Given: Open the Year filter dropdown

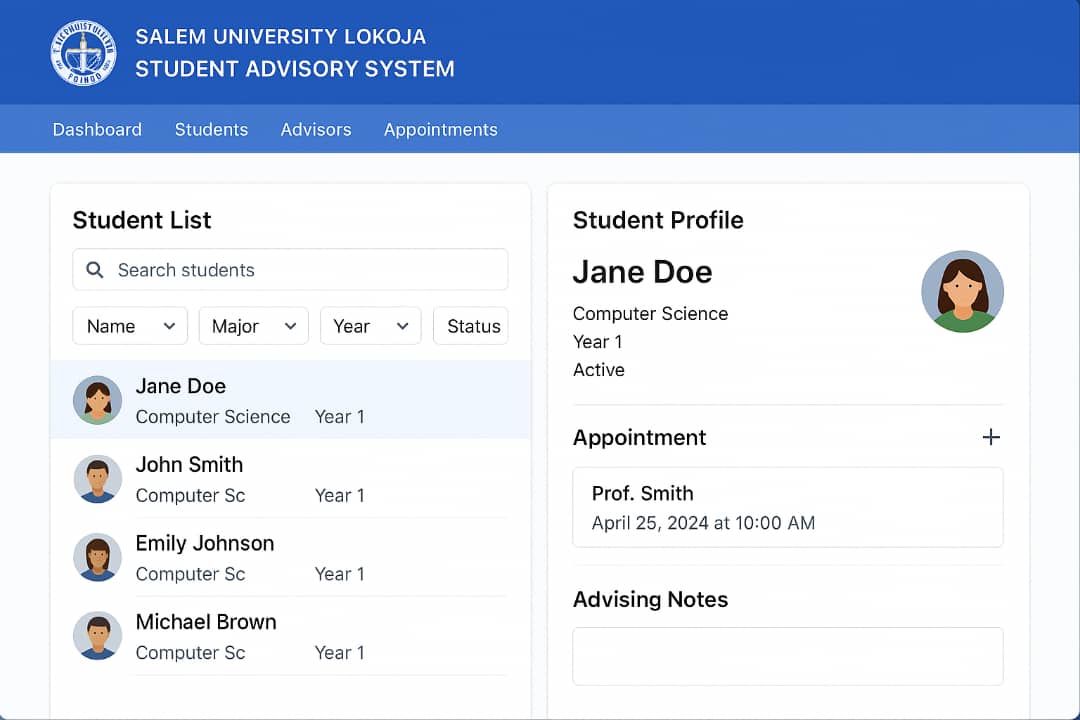Looking at the screenshot, I should (x=370, y=326).
